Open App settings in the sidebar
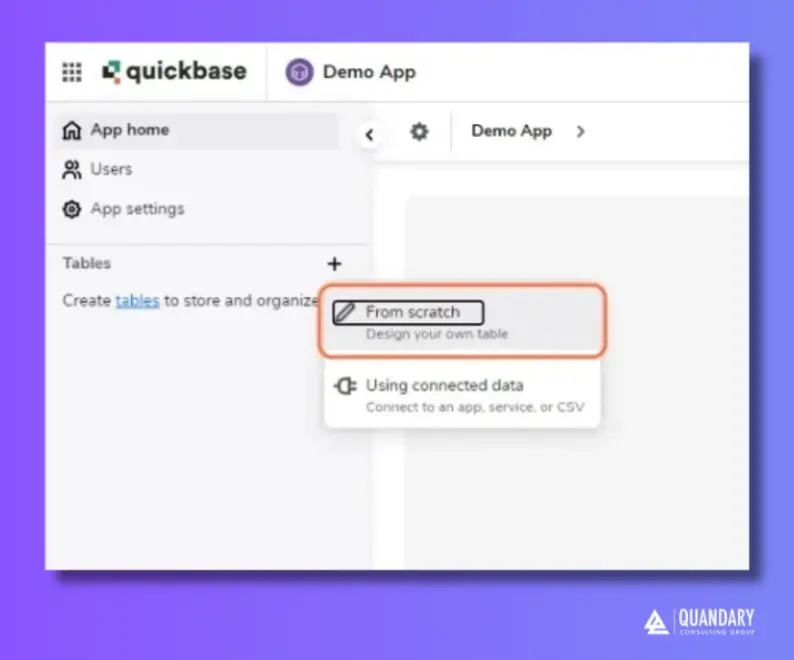This screenshot has width=794, height=660. point(123,209)
